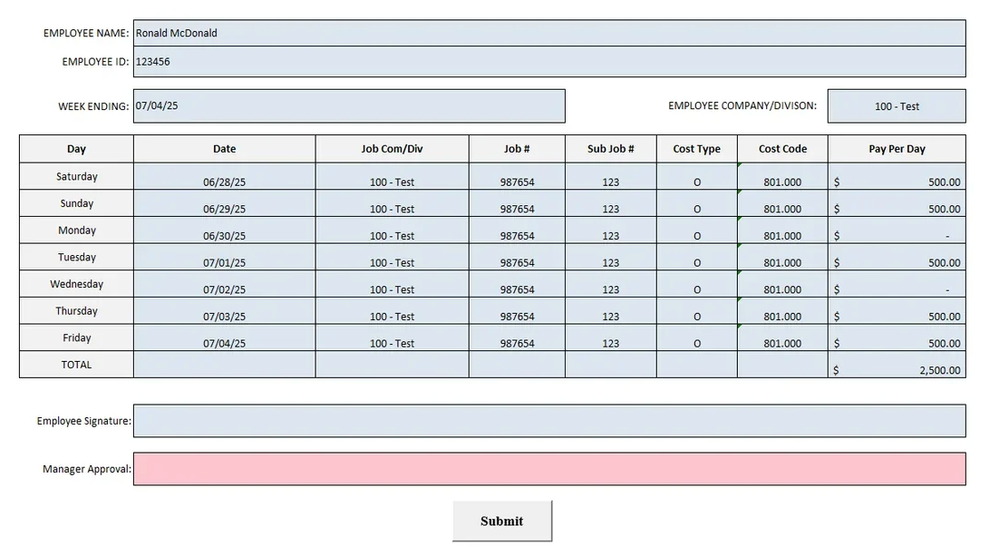Click the Sub Job # column header
Viewport: 999px width, 558px height.
610,148
